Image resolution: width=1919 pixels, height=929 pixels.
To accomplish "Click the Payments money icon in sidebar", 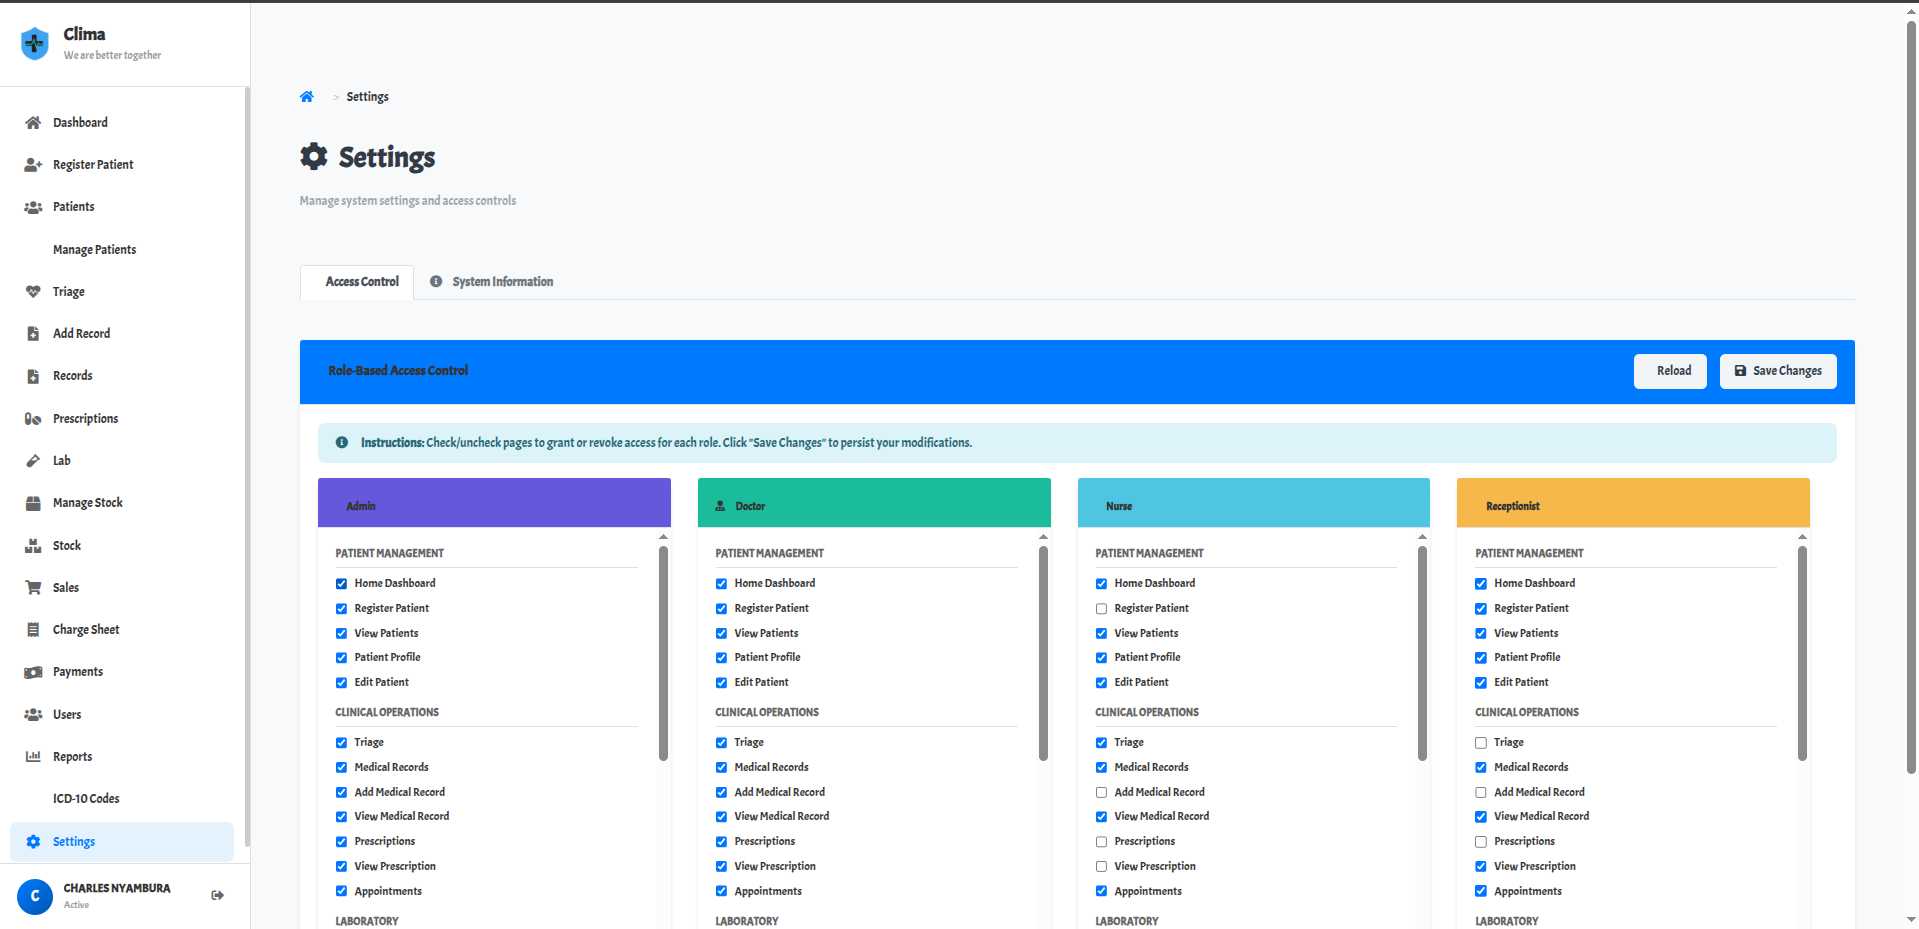I will point(33,672).
